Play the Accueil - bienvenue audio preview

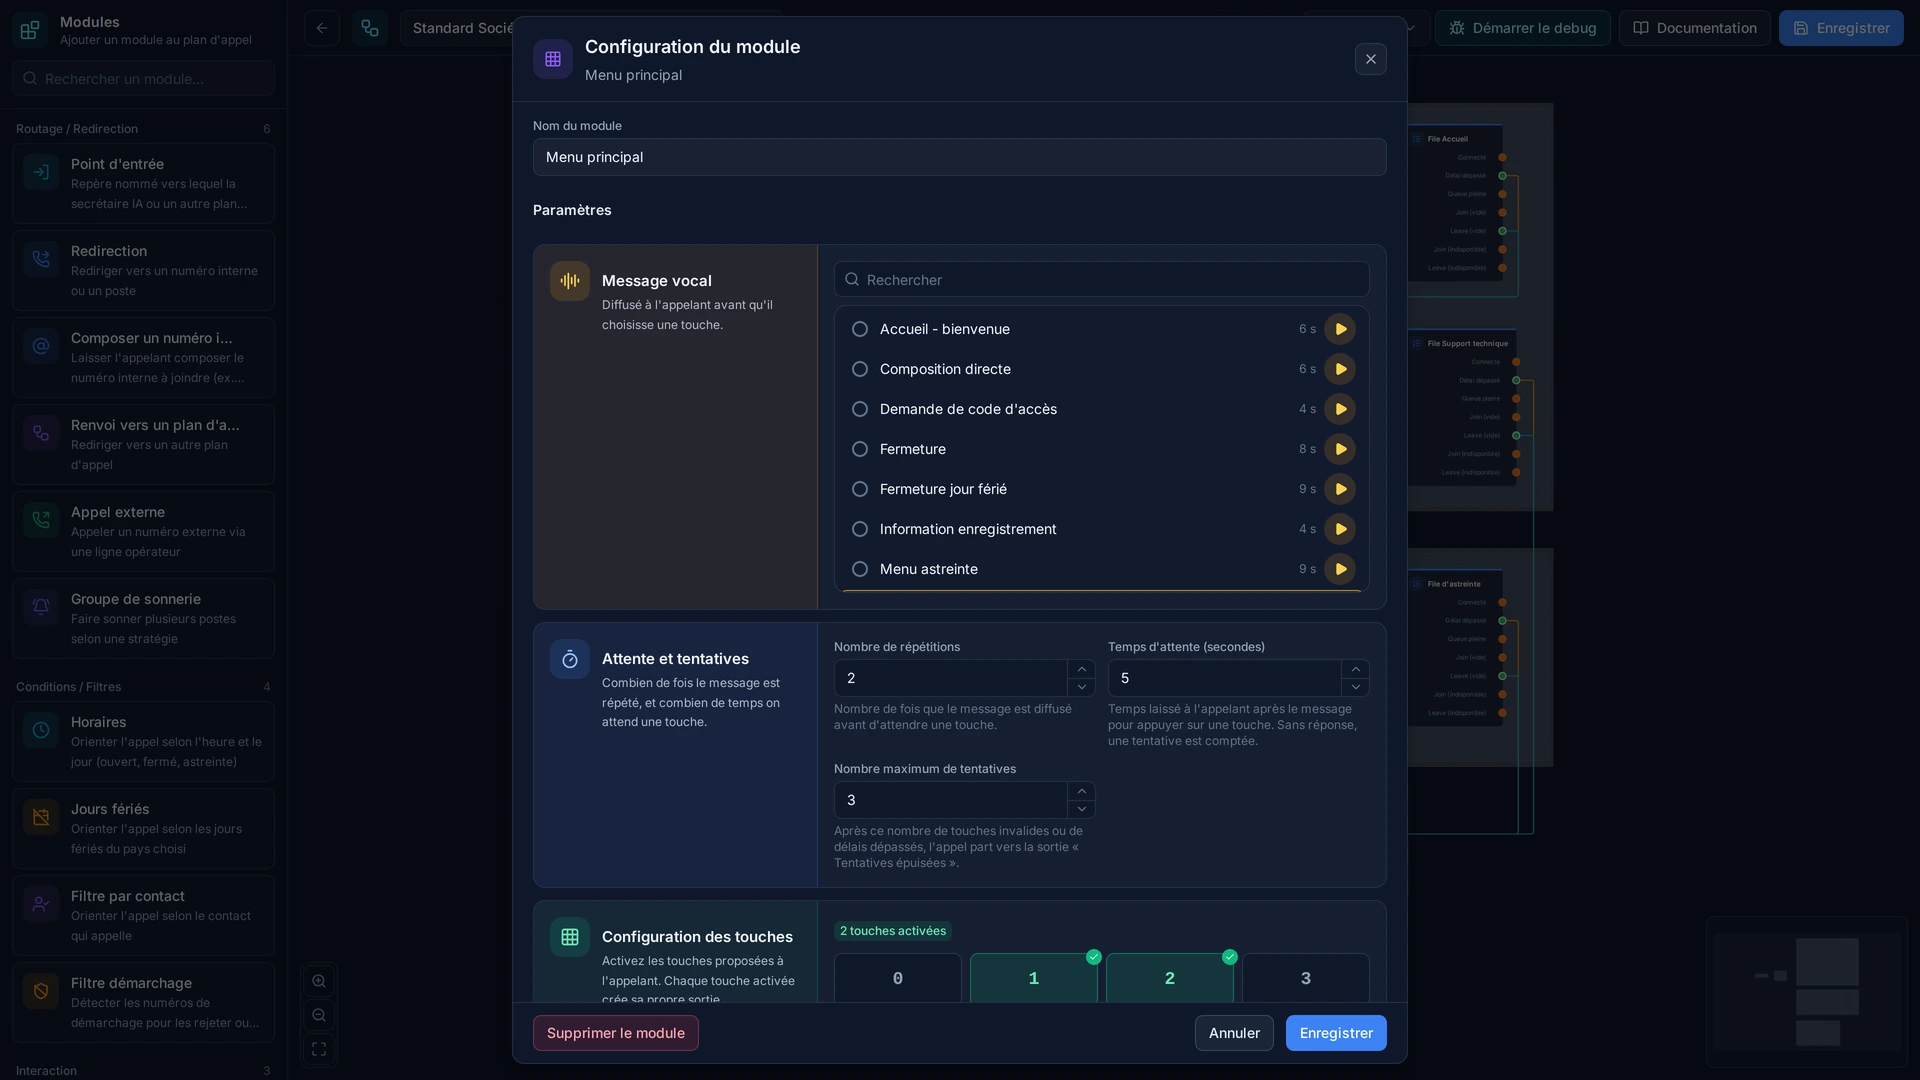[1340, 329]
